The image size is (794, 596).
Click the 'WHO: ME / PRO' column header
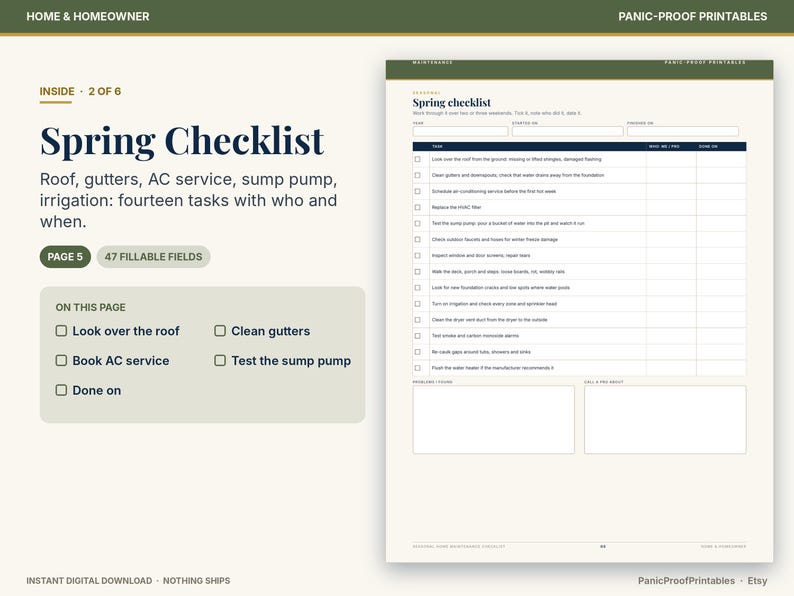(x=664, y=146)
